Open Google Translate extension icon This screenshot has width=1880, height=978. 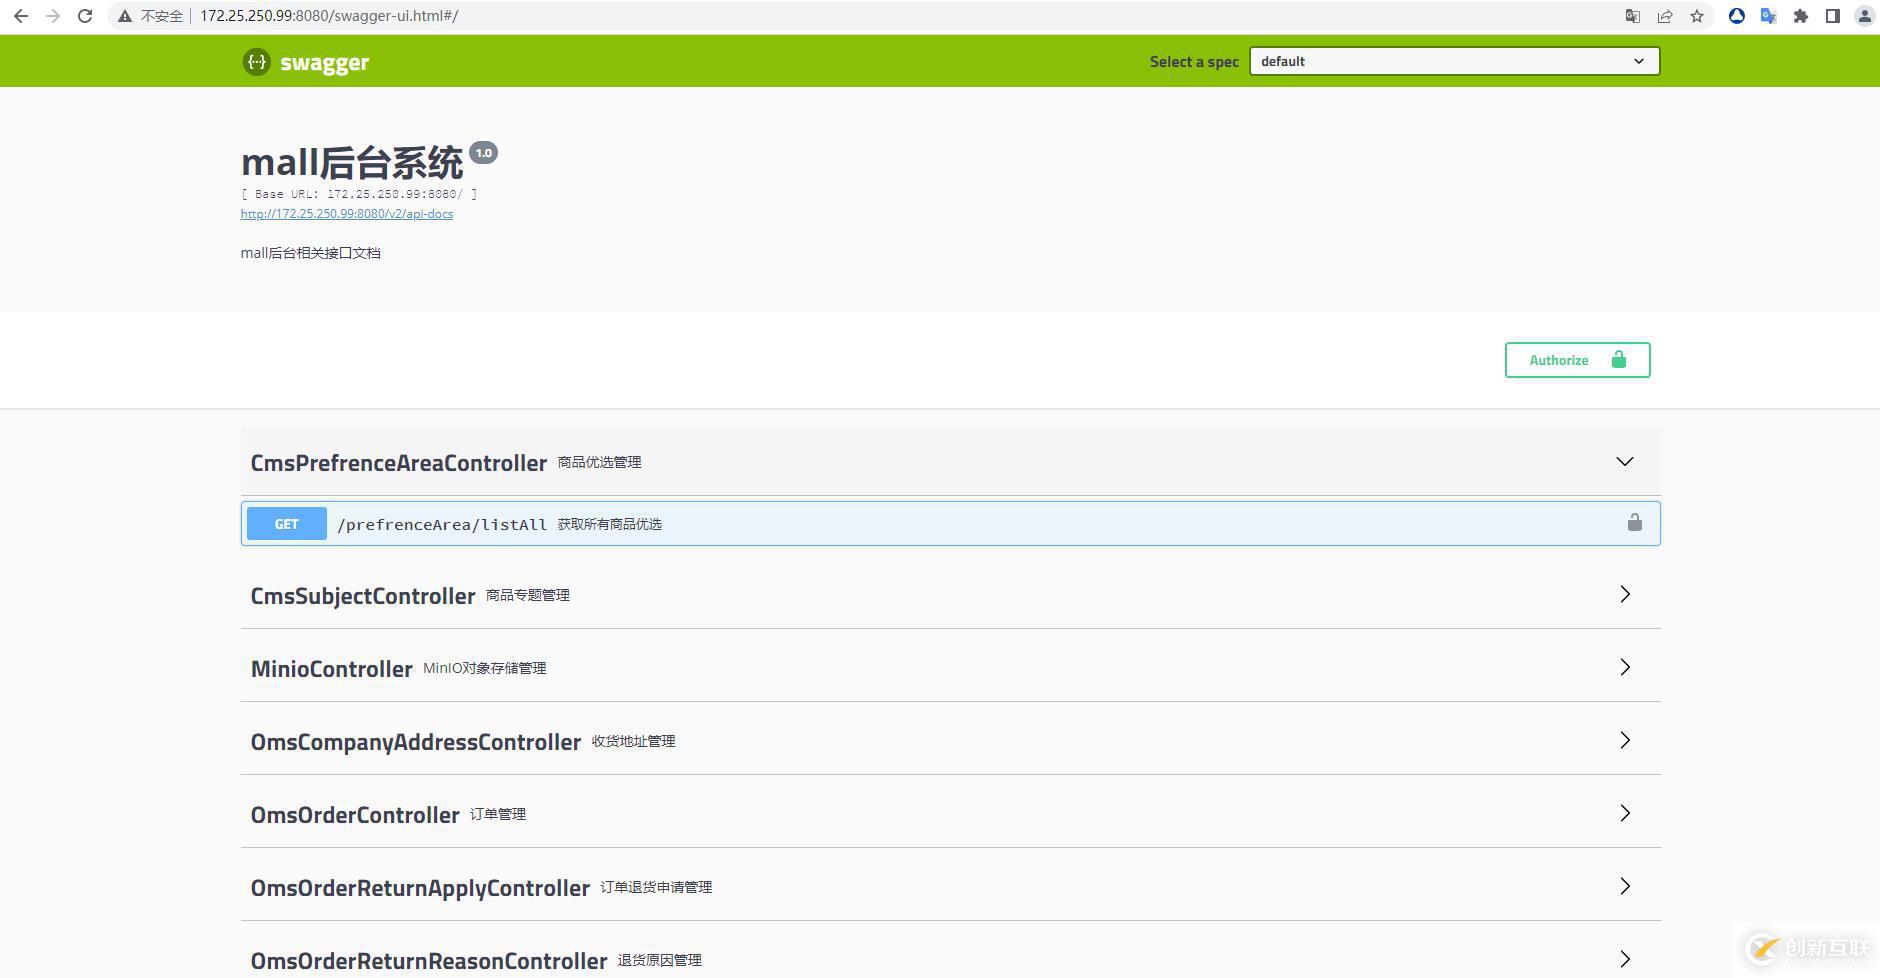click(x=1769, y=16)
